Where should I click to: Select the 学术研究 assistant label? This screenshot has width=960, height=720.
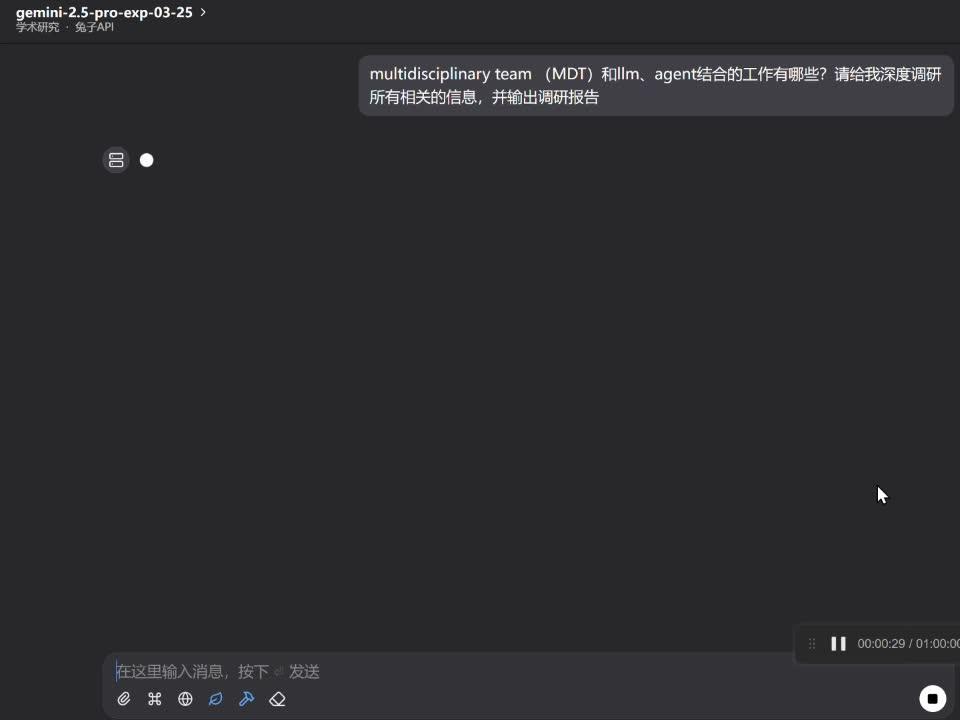pyautogui.click(x=37, y=27)
